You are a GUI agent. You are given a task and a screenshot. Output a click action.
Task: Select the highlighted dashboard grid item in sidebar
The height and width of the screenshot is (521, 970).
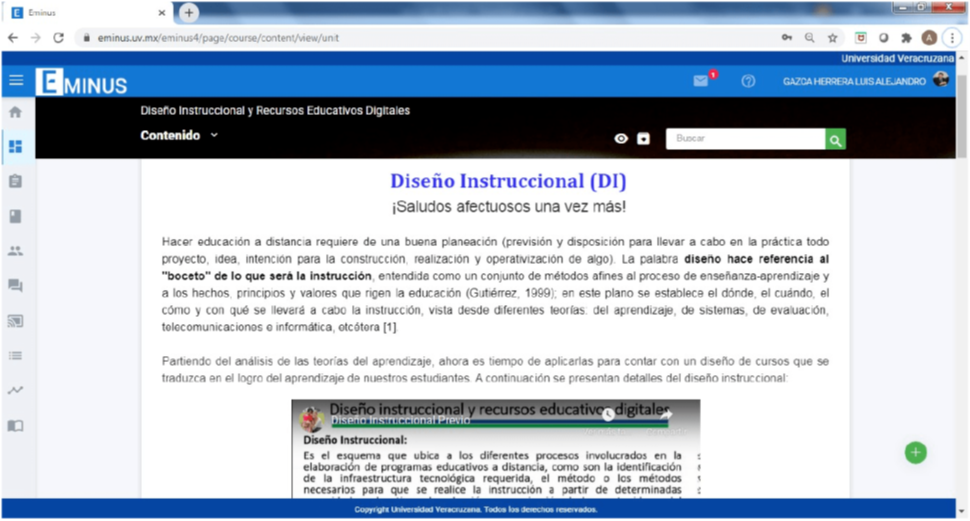click(x=15, y=146)
